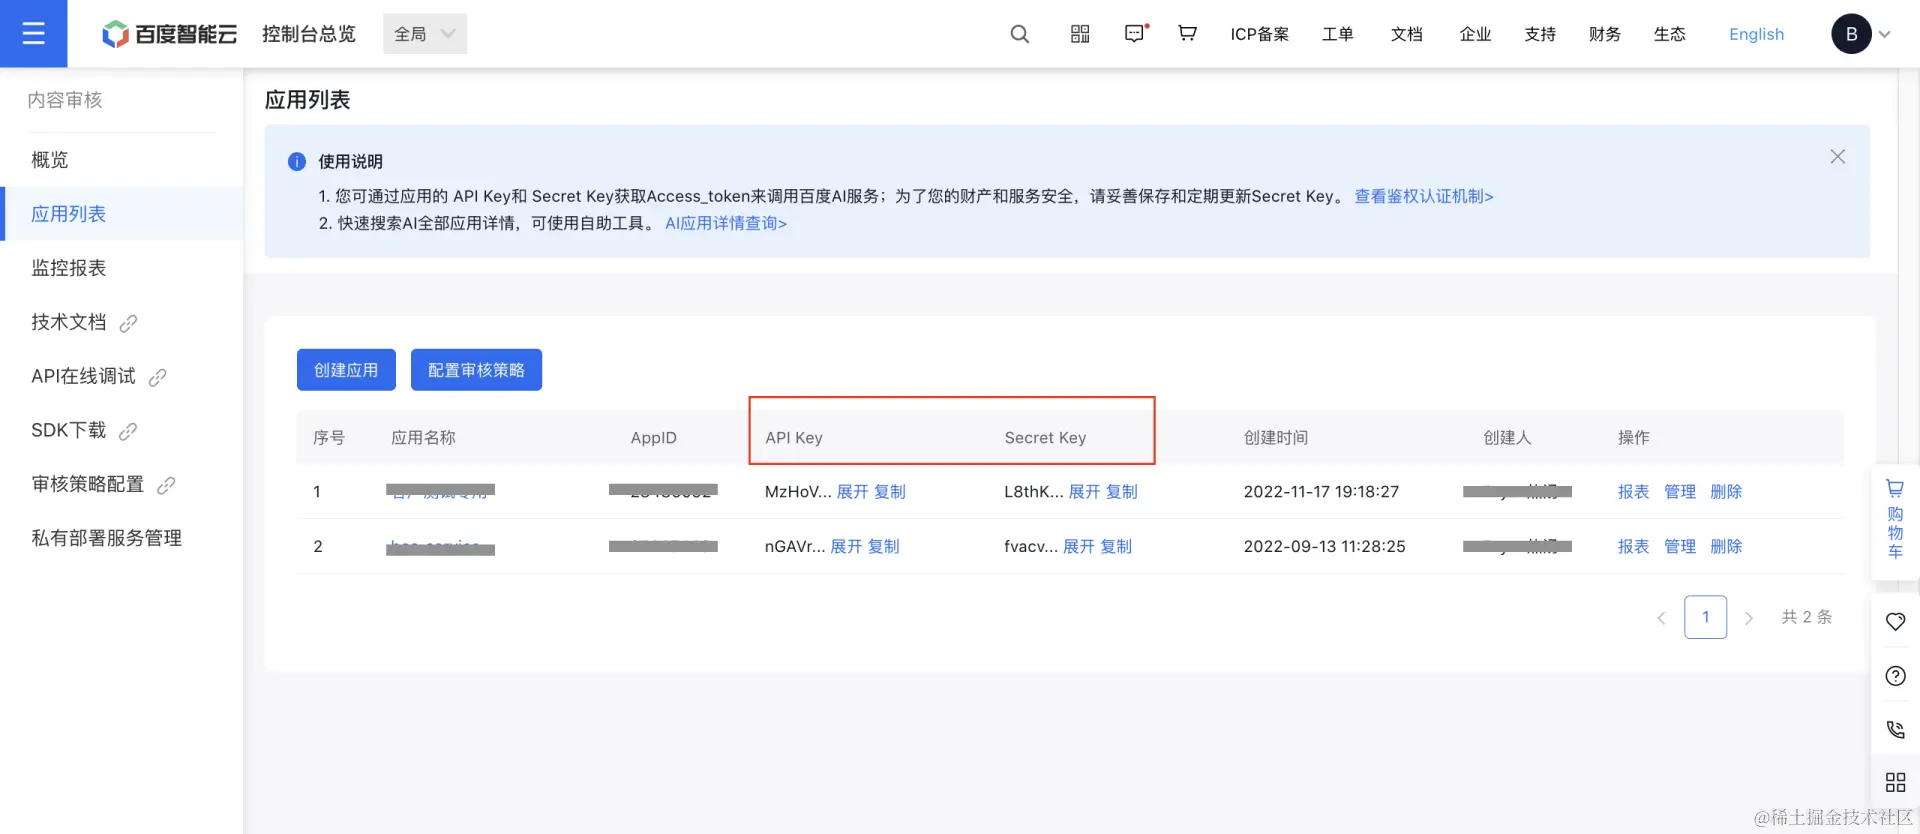
Task: Click the 2022-11-17 19:18:27 creation time
Action: tap(1321, 492)
